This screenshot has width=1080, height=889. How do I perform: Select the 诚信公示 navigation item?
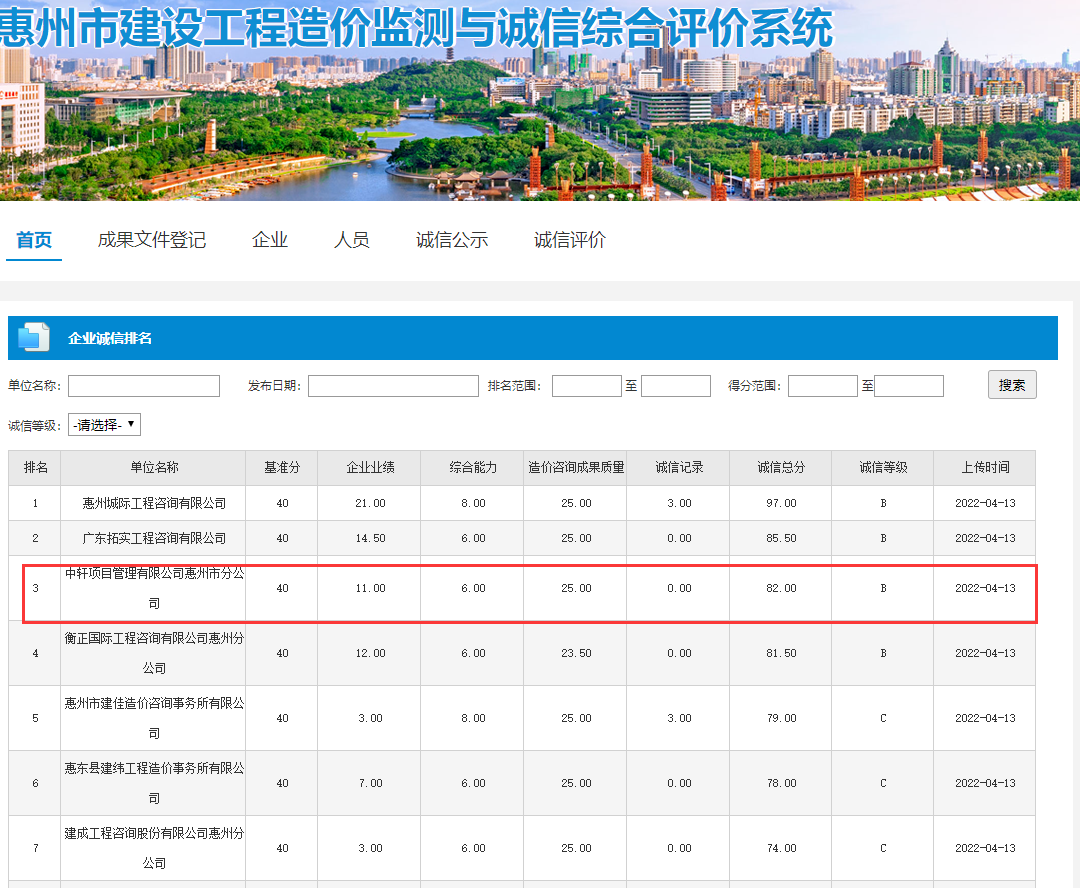452,240
